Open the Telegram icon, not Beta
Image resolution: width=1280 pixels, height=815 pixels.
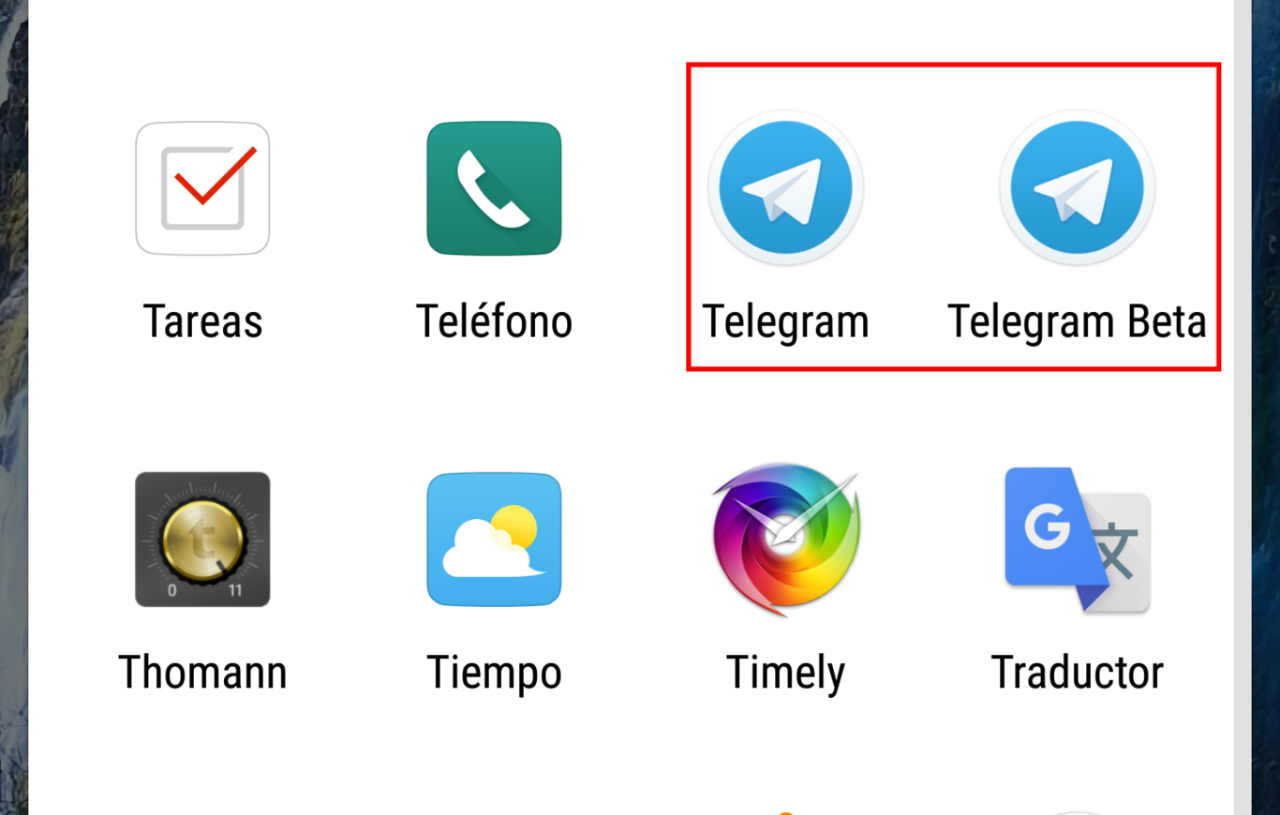786,188
